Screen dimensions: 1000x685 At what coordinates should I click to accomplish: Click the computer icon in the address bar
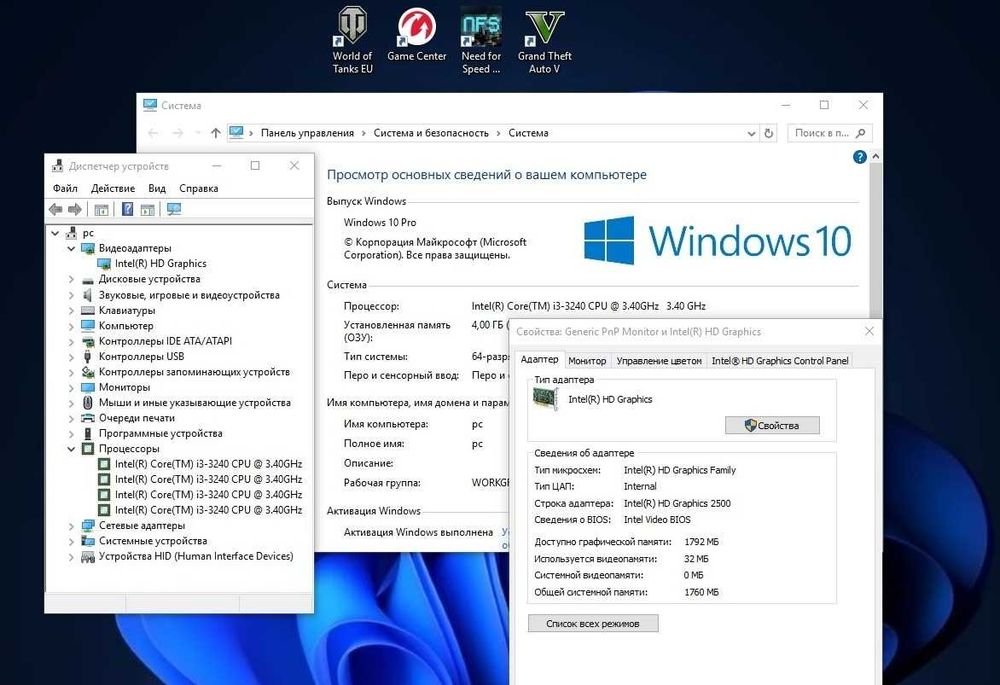pos(237,132)
